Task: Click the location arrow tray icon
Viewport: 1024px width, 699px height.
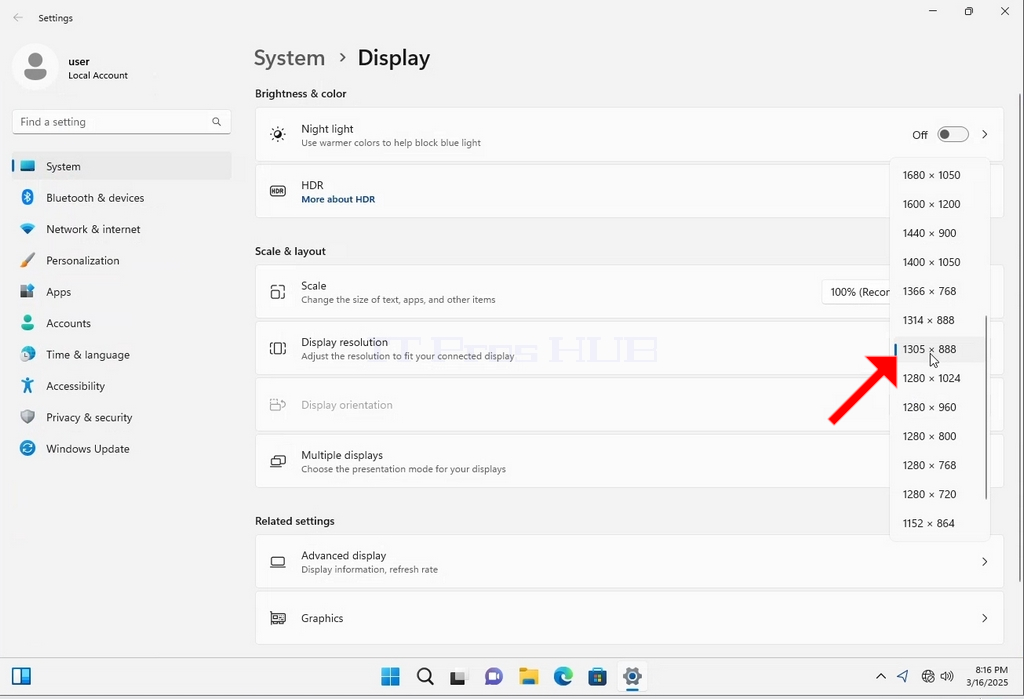Action: coord(903,676)
